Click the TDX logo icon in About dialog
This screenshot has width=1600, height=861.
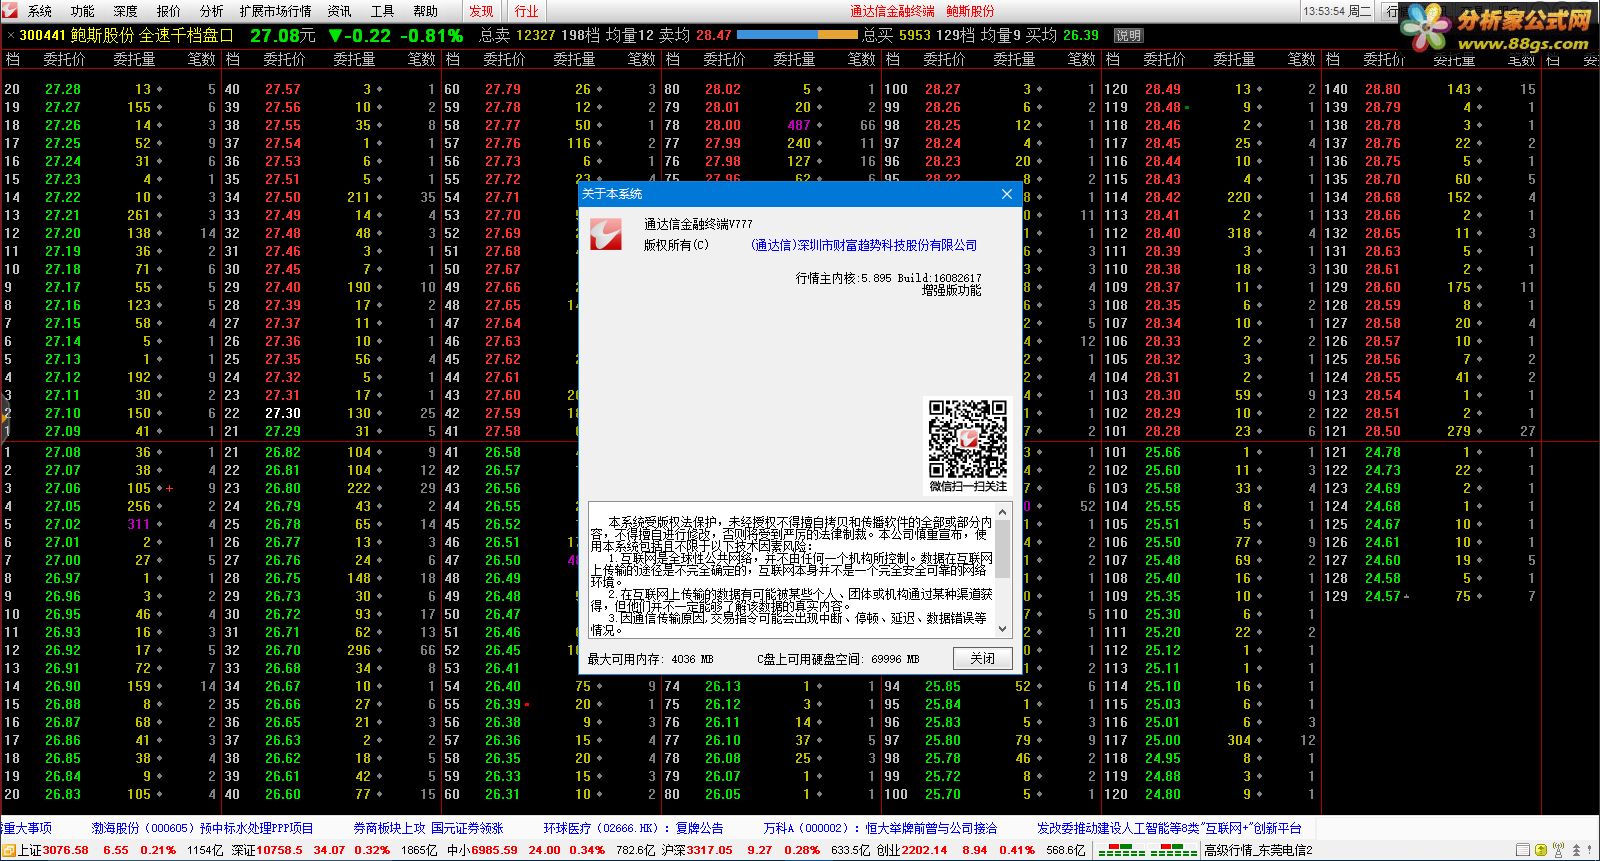point(606,234)
